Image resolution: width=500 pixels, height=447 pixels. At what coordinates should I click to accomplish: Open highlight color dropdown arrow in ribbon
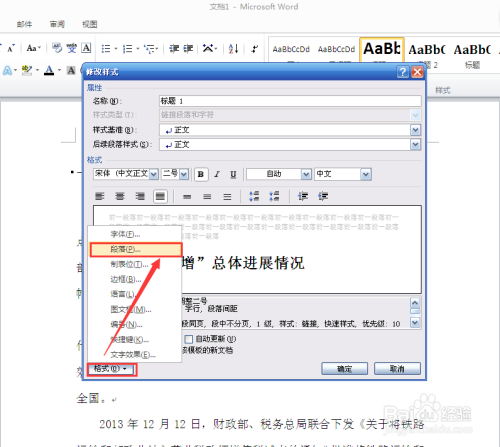[37, 70]
